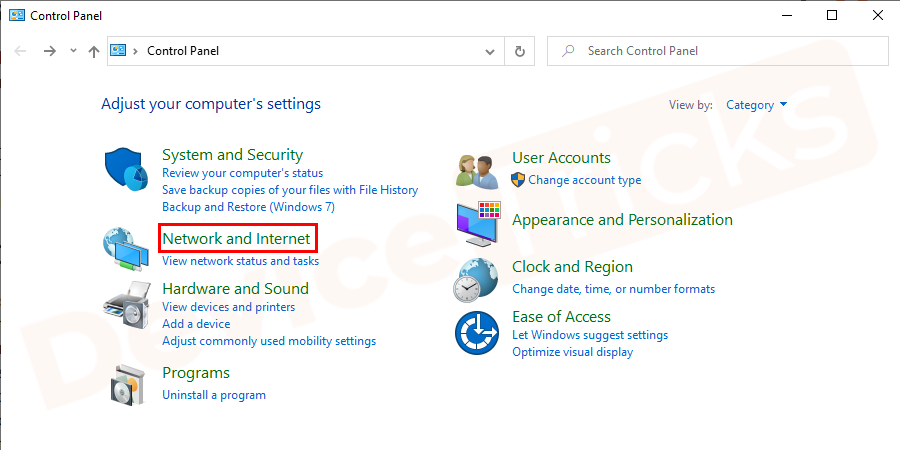
Task: Go up one level with up arrow
Action: pos(94,51)
